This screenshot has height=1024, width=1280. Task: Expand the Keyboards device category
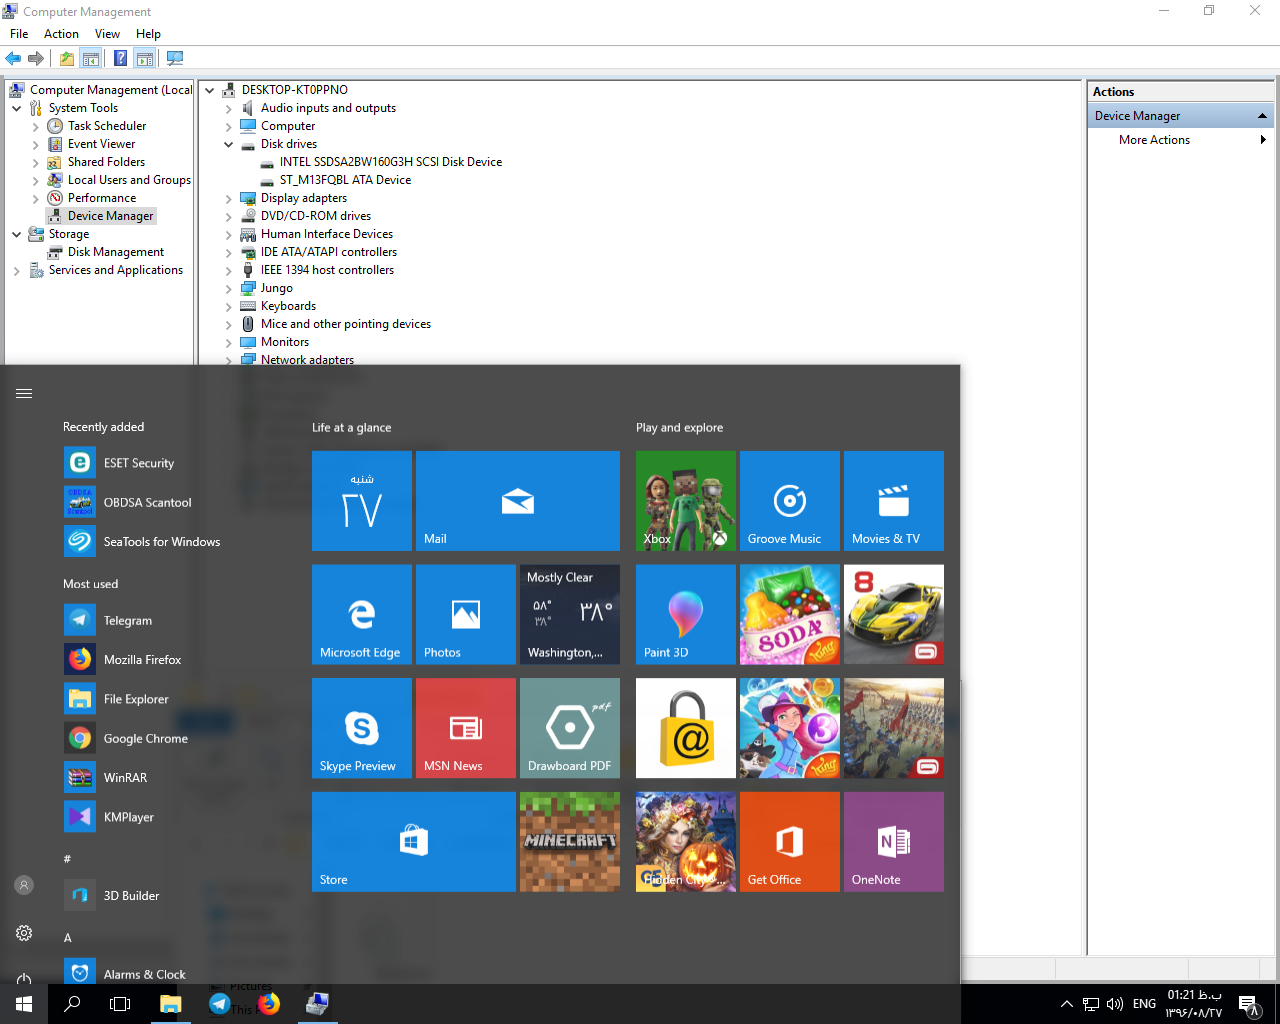[229, 306]
